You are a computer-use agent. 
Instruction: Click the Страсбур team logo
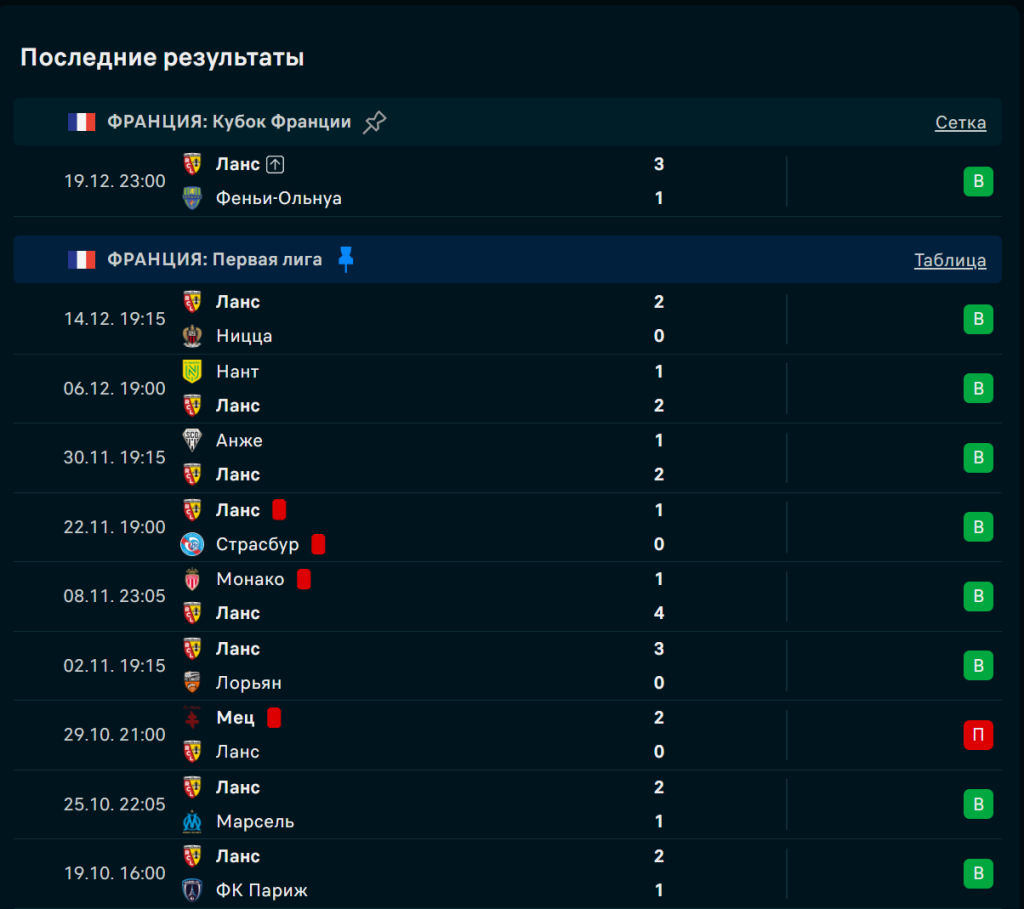(192, 544)
